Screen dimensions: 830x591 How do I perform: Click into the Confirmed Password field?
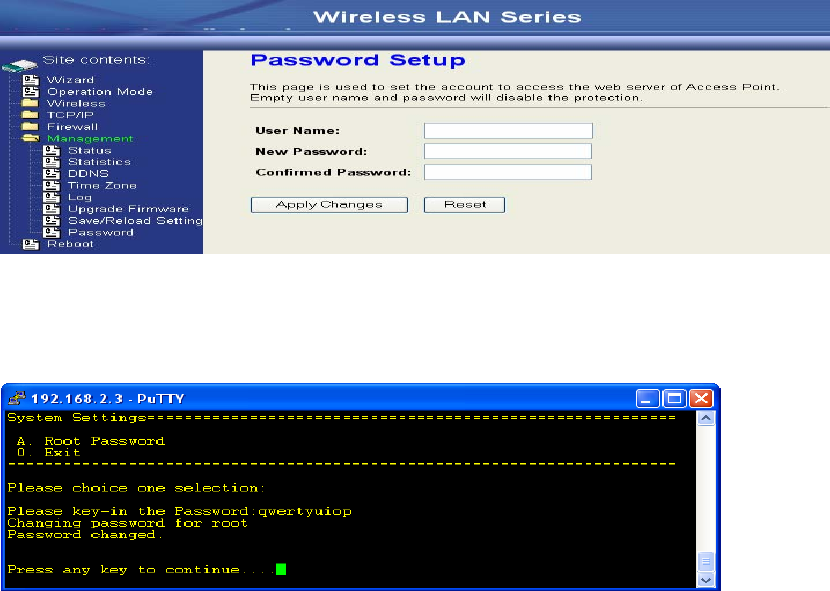508,172
